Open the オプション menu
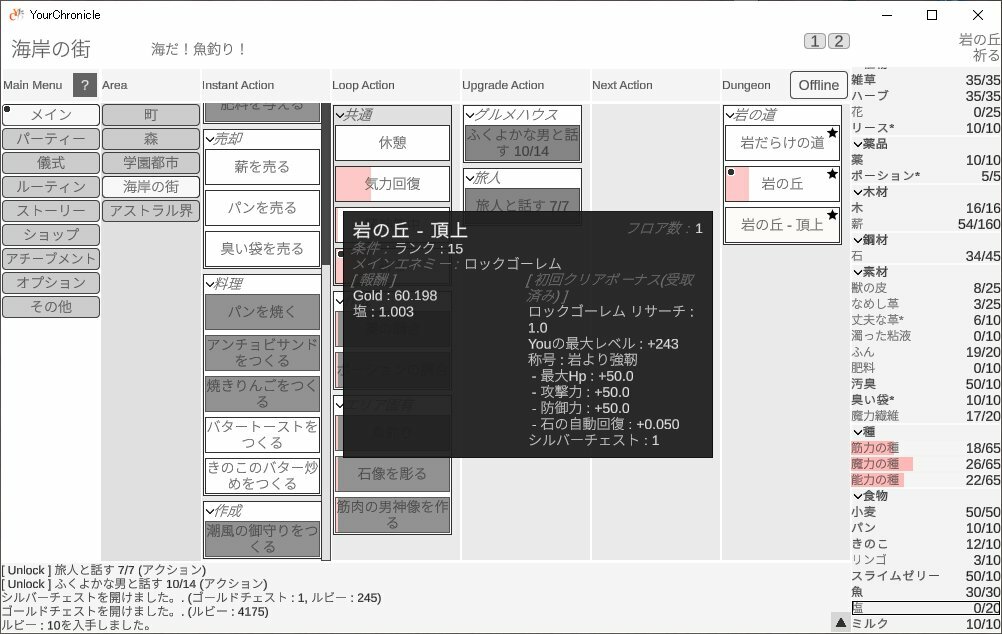The width and height of the screenshot is (1002, 634). tap(51, 282)
